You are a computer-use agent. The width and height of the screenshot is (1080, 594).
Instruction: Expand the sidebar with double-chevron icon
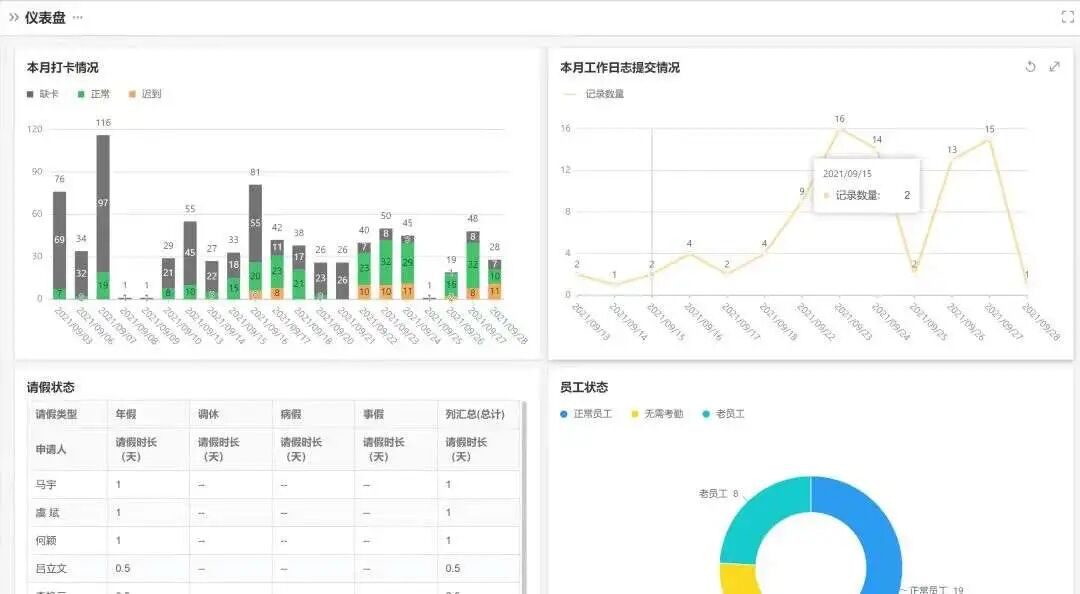[x=14, y=17]
